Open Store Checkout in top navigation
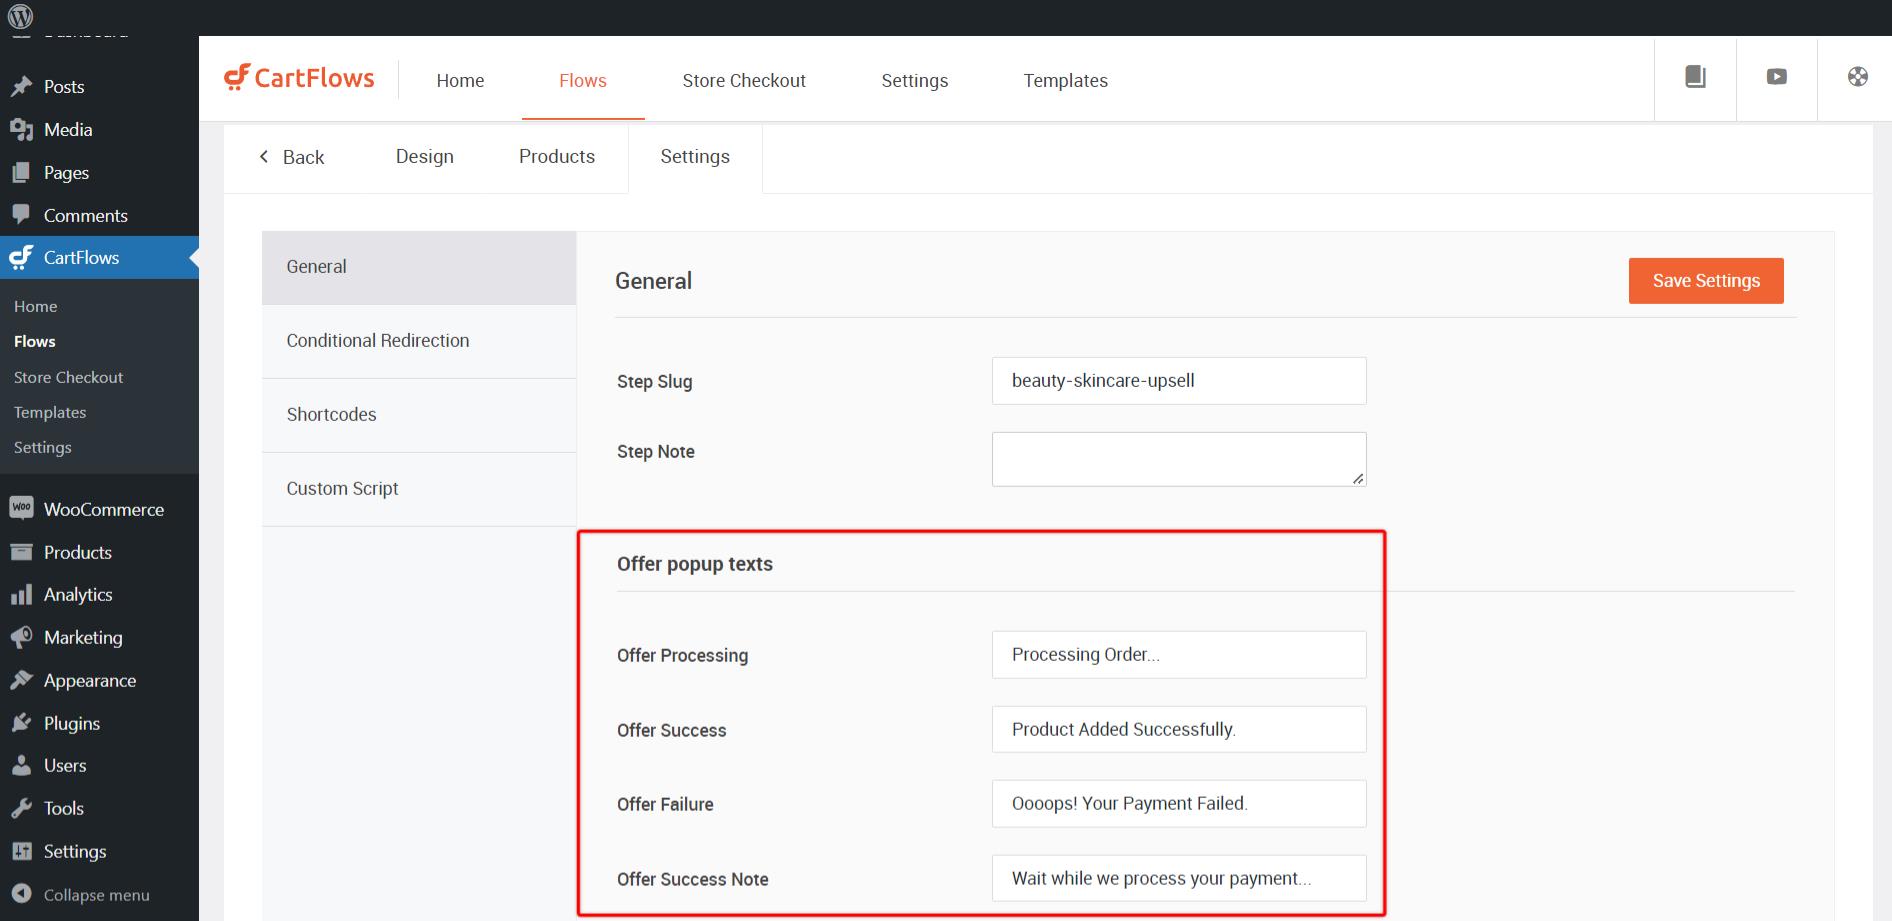The width and height of the screenshot is (1892, 921). tap(743, 81)
